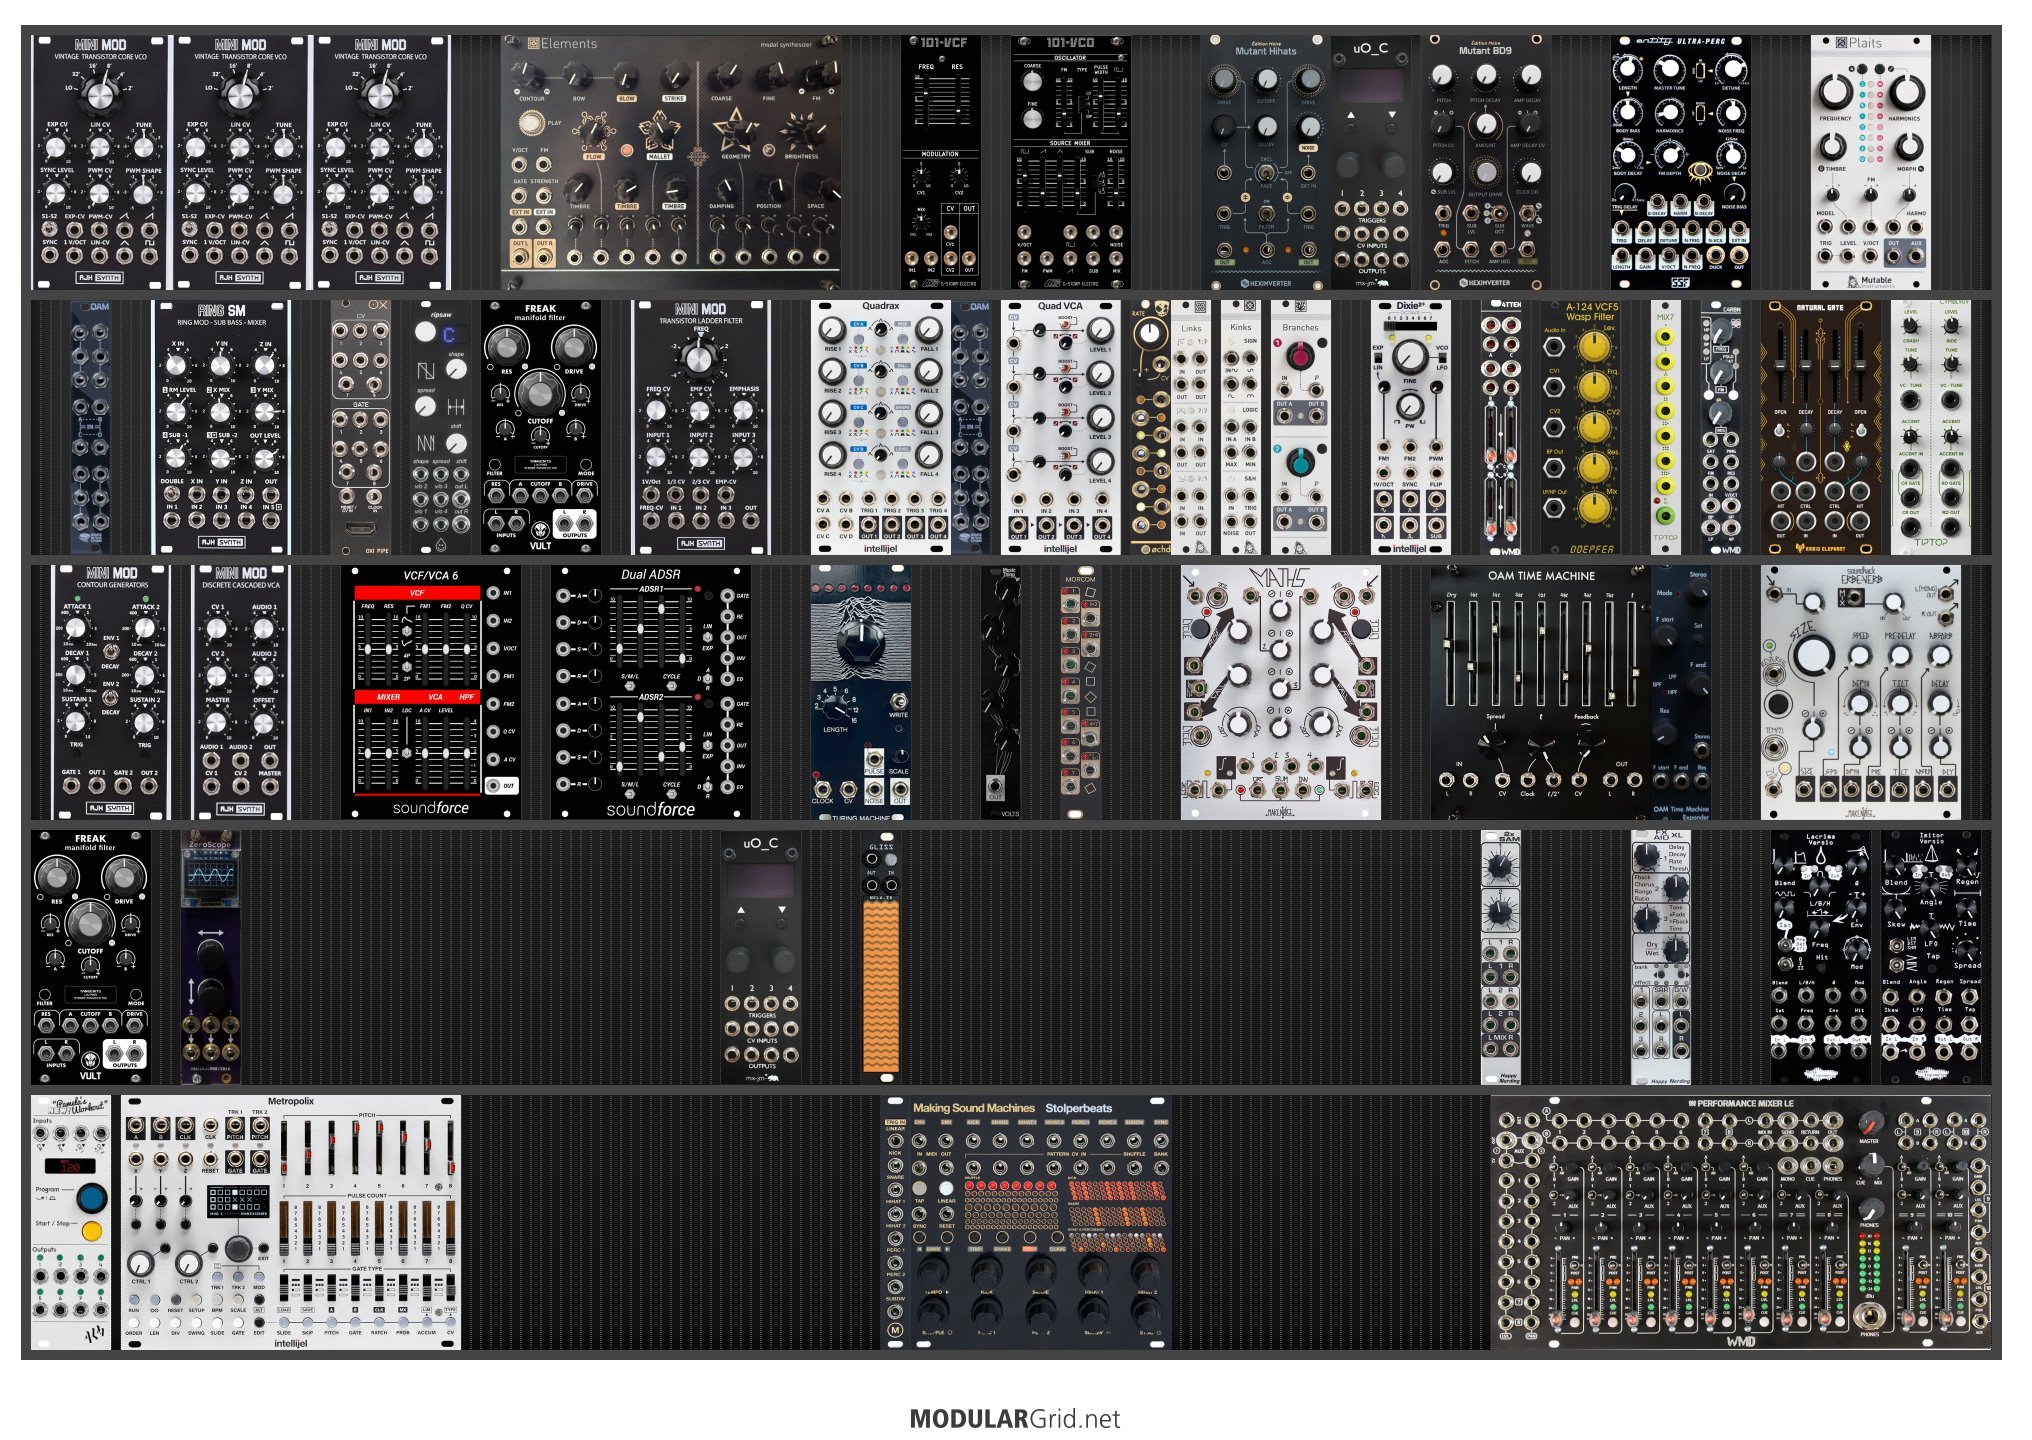Click the Mutant Hihats module
This screenshot has height=1440, width=2032.
click(x=1266, y=162)
